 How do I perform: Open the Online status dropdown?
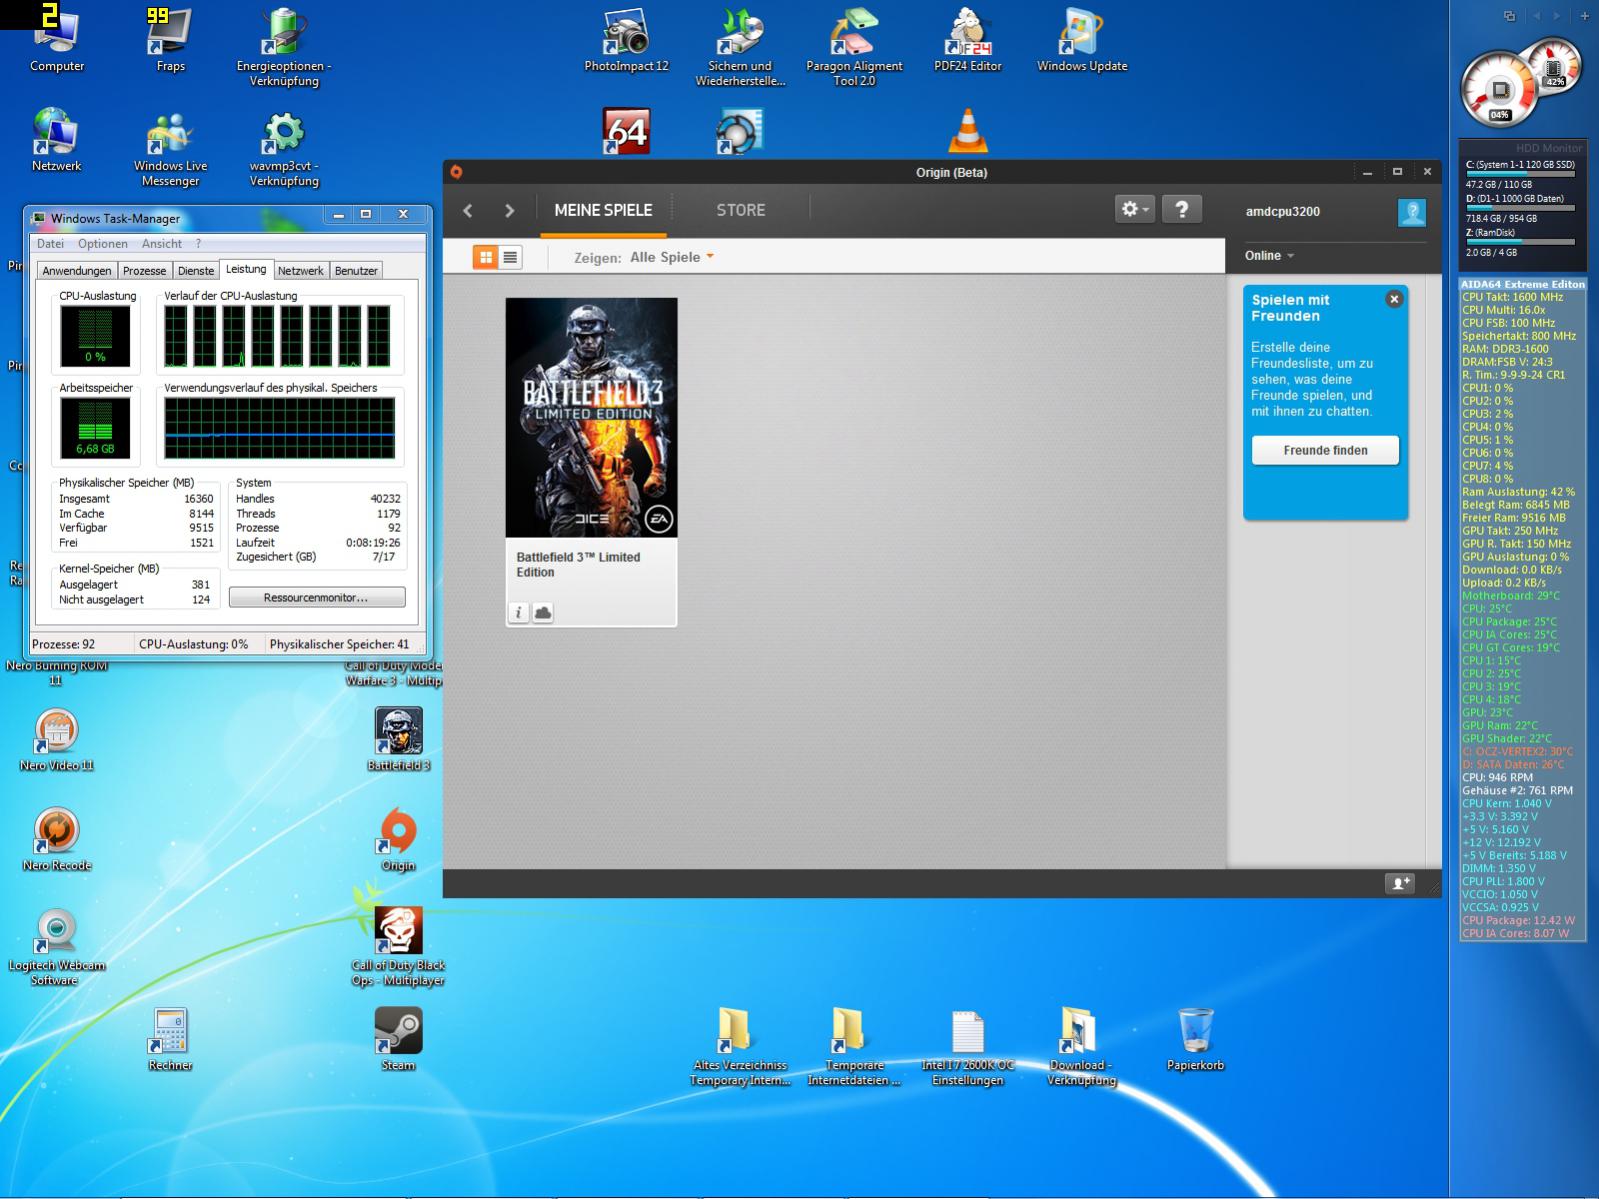1270,255
